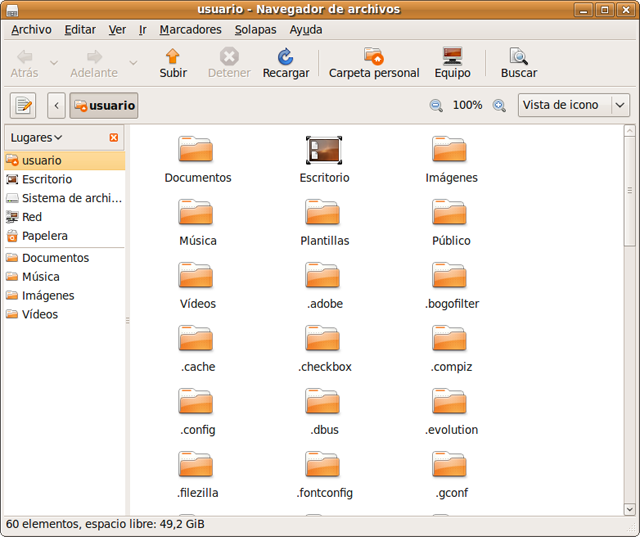
Task: Zoom in using the plus magnifier icon
Action: (499, 105)
